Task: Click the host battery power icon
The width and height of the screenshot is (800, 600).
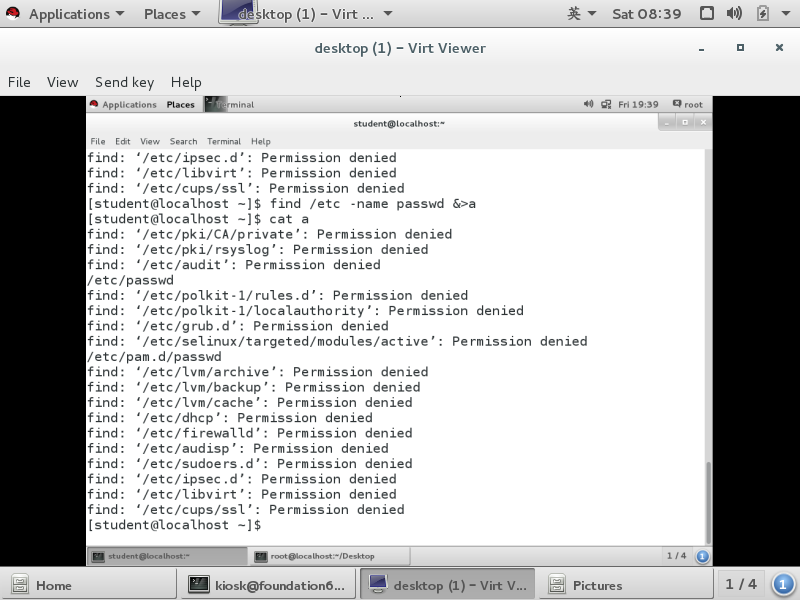Action: tap(762, 13)
